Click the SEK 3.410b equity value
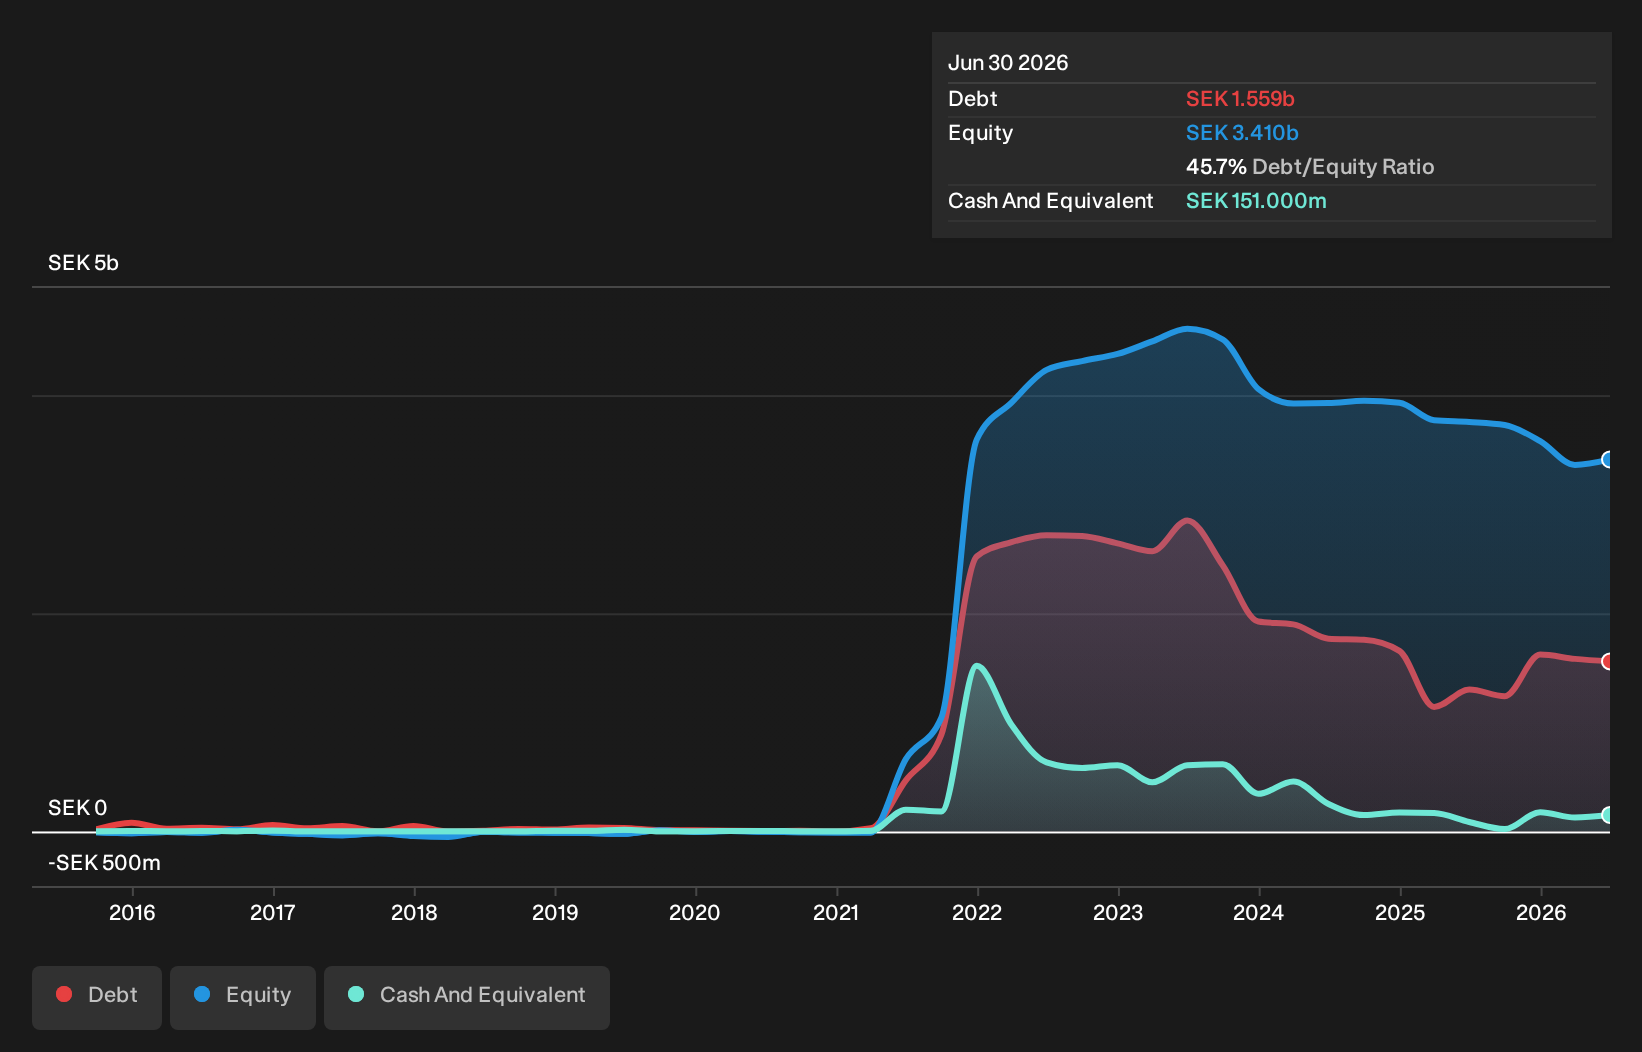The height and width of the screenshot is (1052, 1642). 1242,133
